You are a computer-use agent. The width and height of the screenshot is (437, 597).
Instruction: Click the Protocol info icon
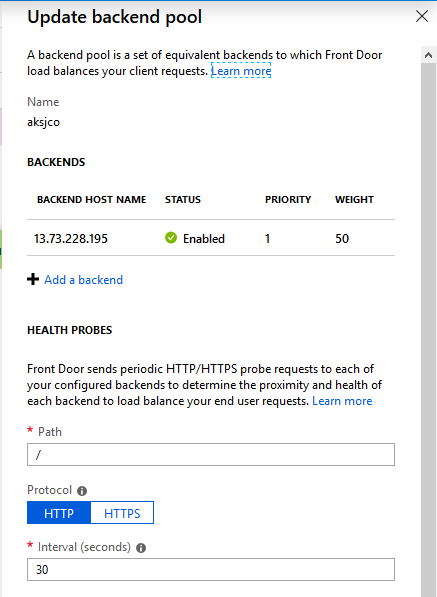pyautogui.click(x=82, y=491)
